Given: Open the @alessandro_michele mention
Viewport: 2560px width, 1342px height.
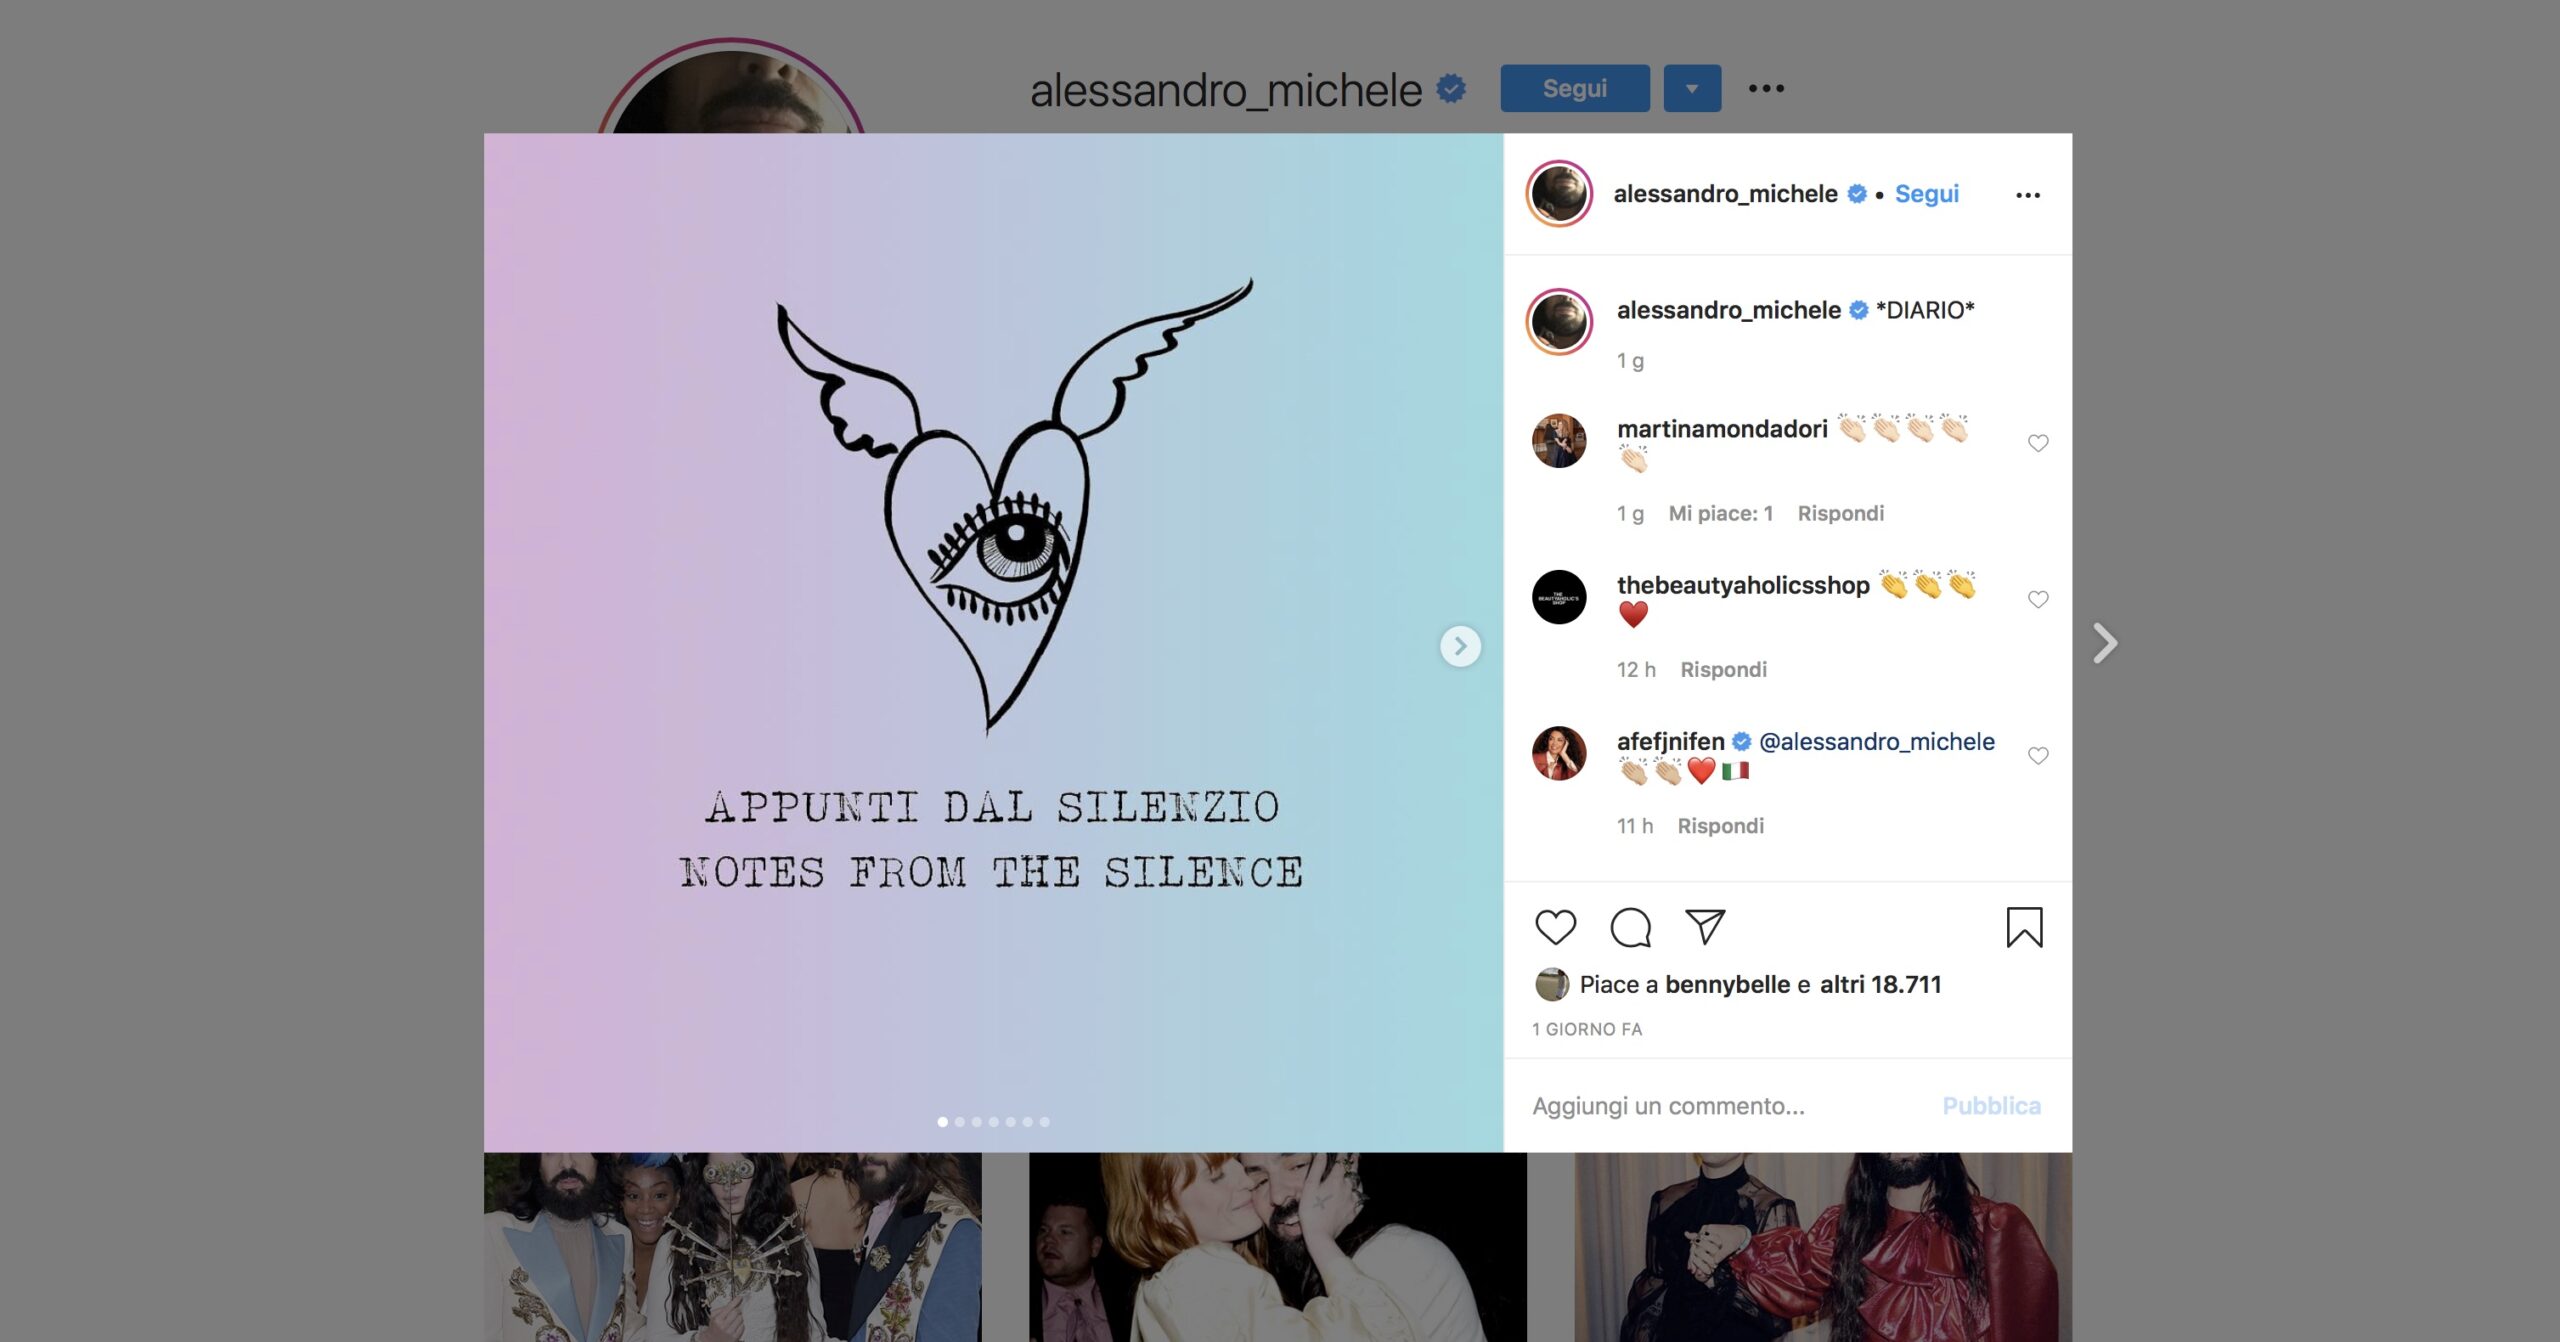Looking at the screenshot, I should click(1876, 741).
